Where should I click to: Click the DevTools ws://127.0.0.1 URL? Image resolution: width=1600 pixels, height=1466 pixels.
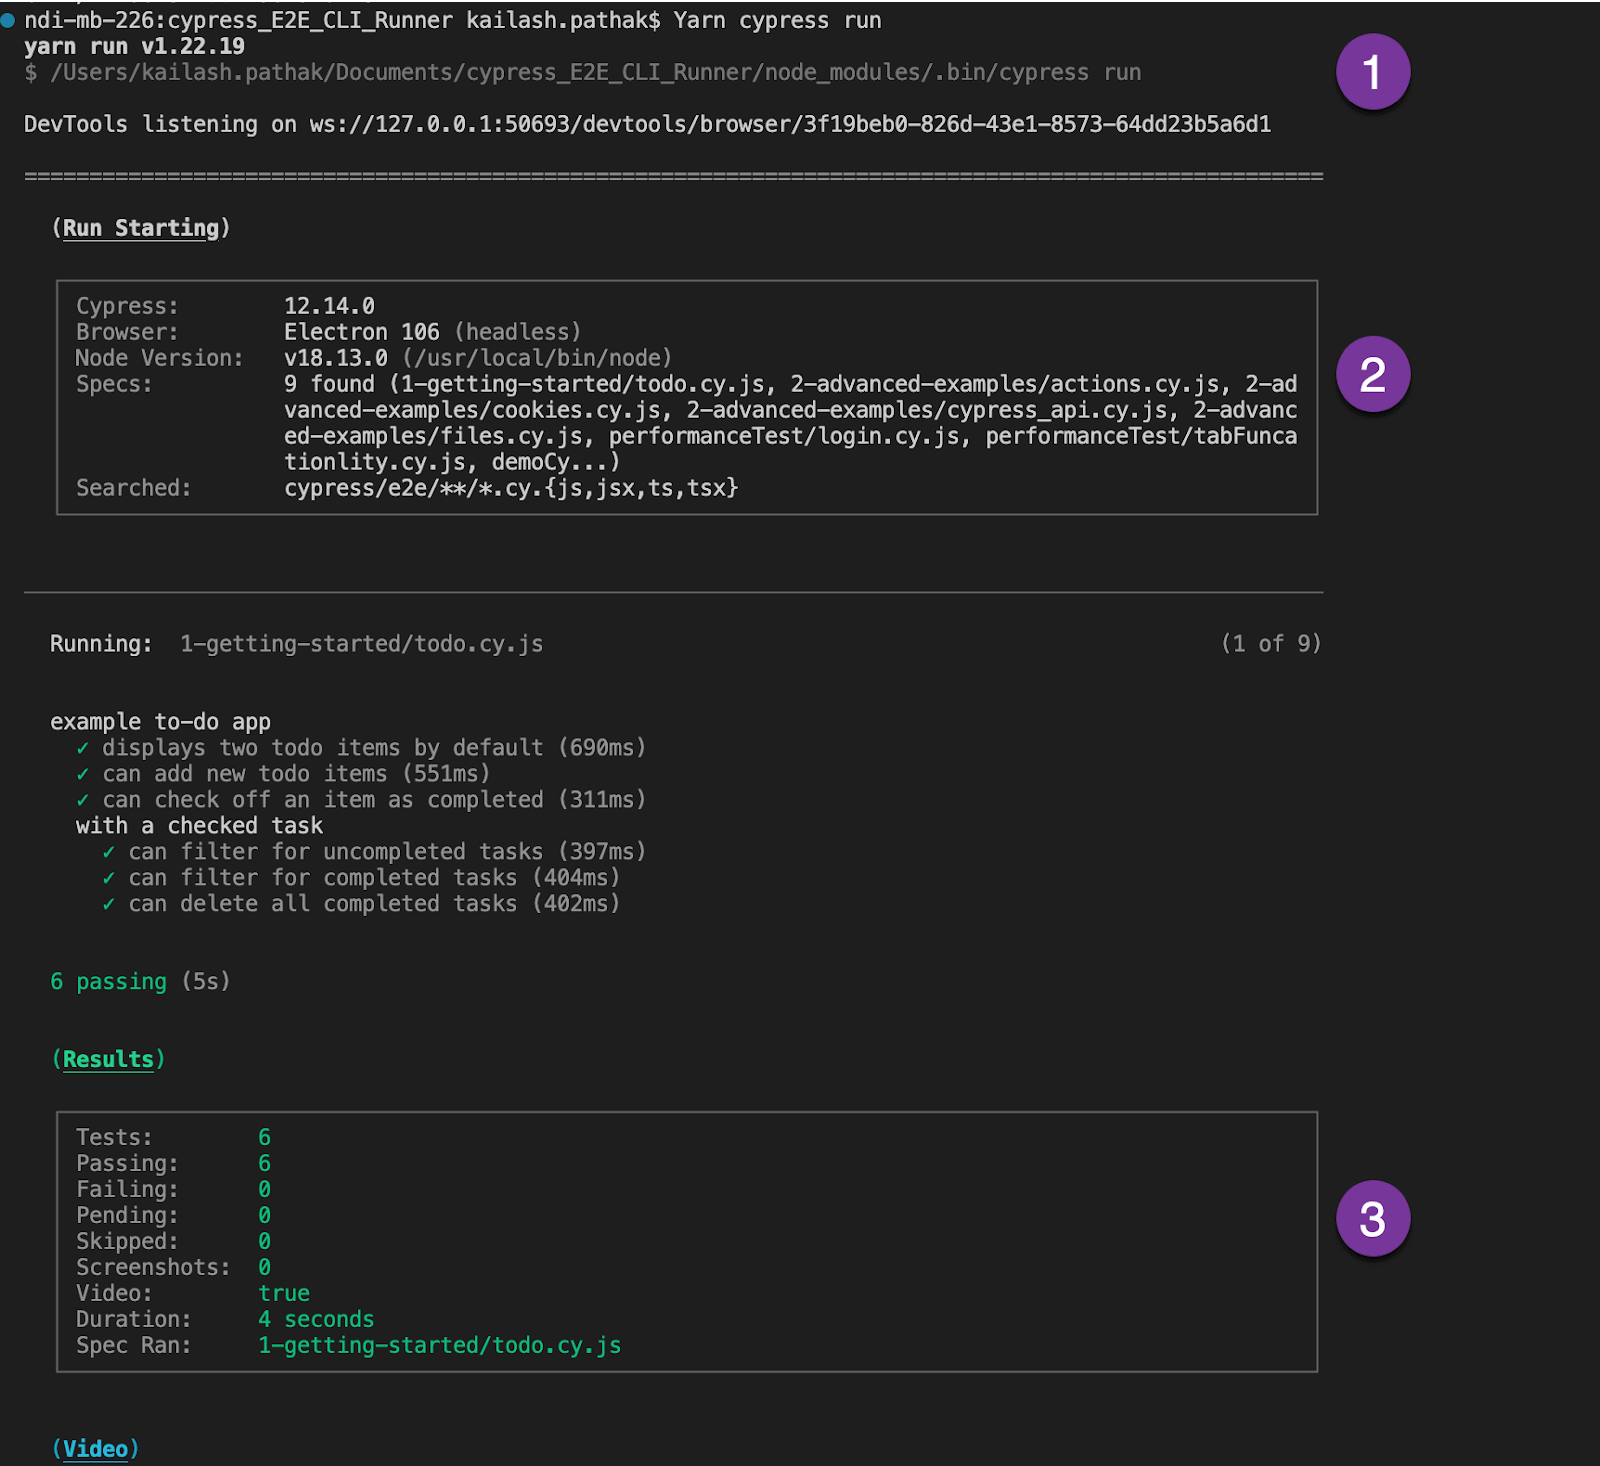point(789,124)
